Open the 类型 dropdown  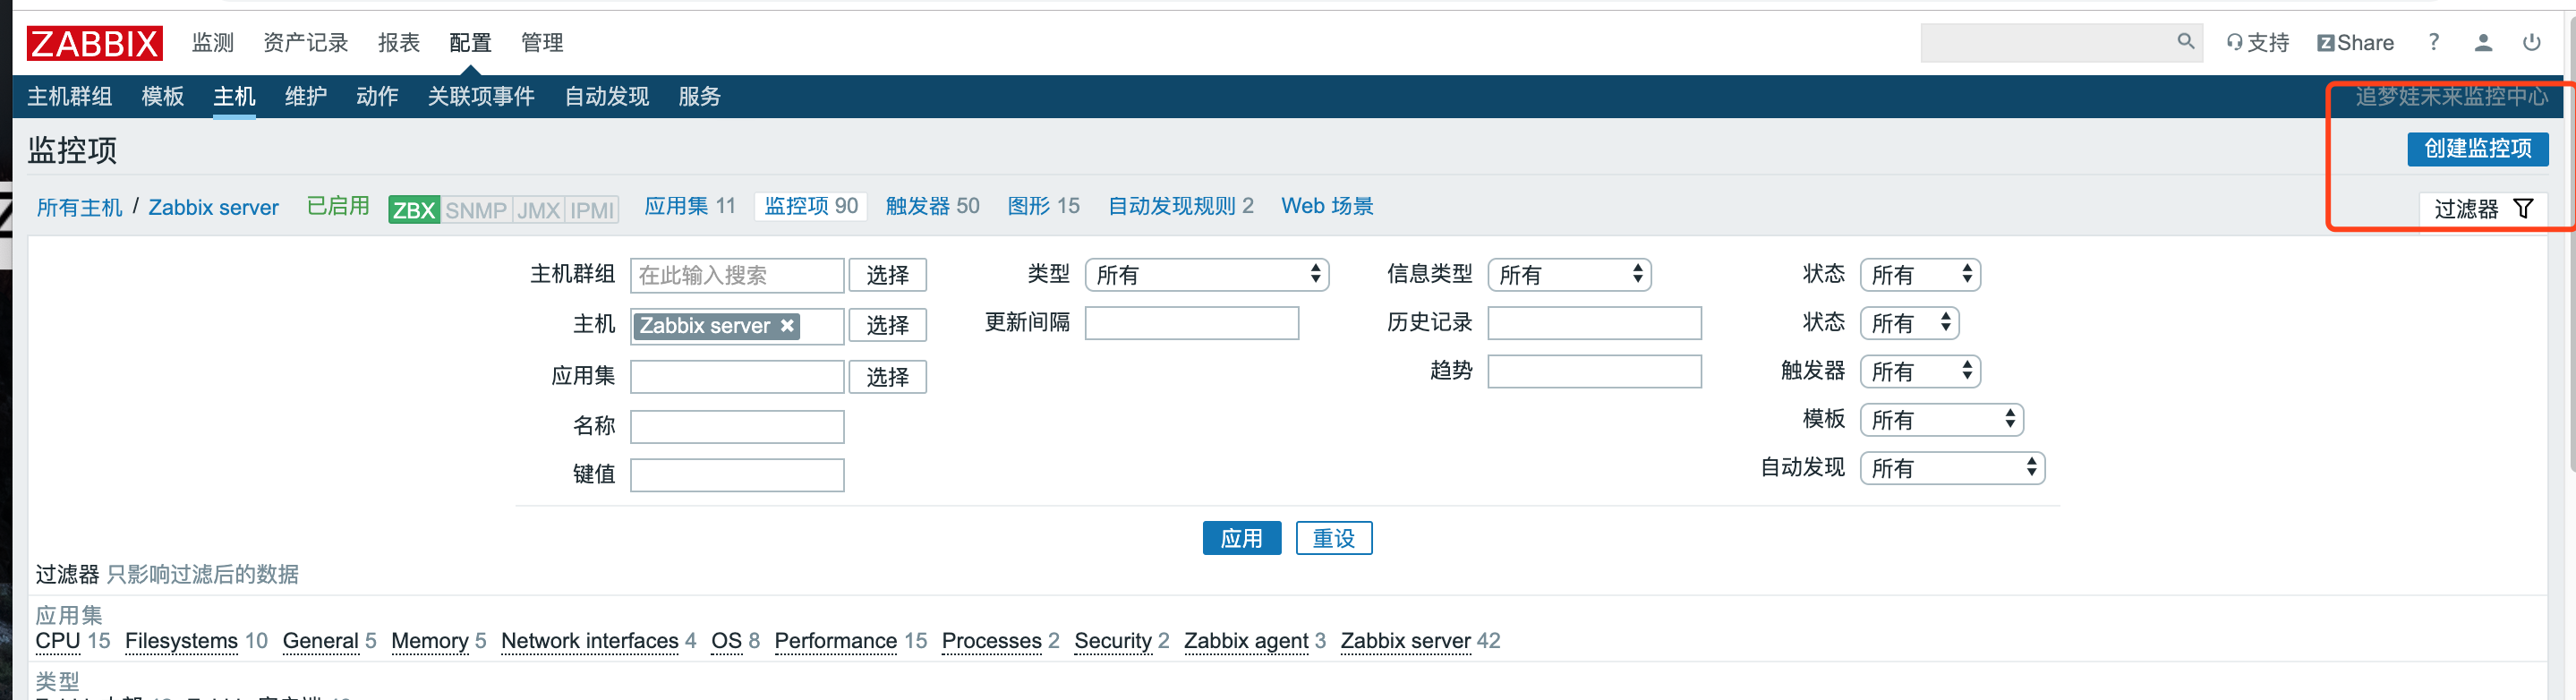(1208, 274)
